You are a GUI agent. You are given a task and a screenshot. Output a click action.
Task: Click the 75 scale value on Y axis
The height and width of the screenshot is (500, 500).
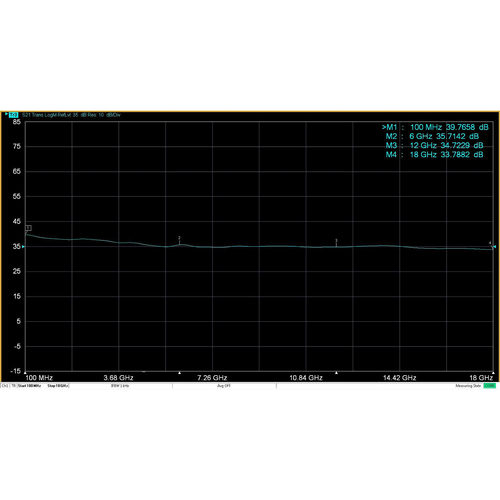click(17, 146)
